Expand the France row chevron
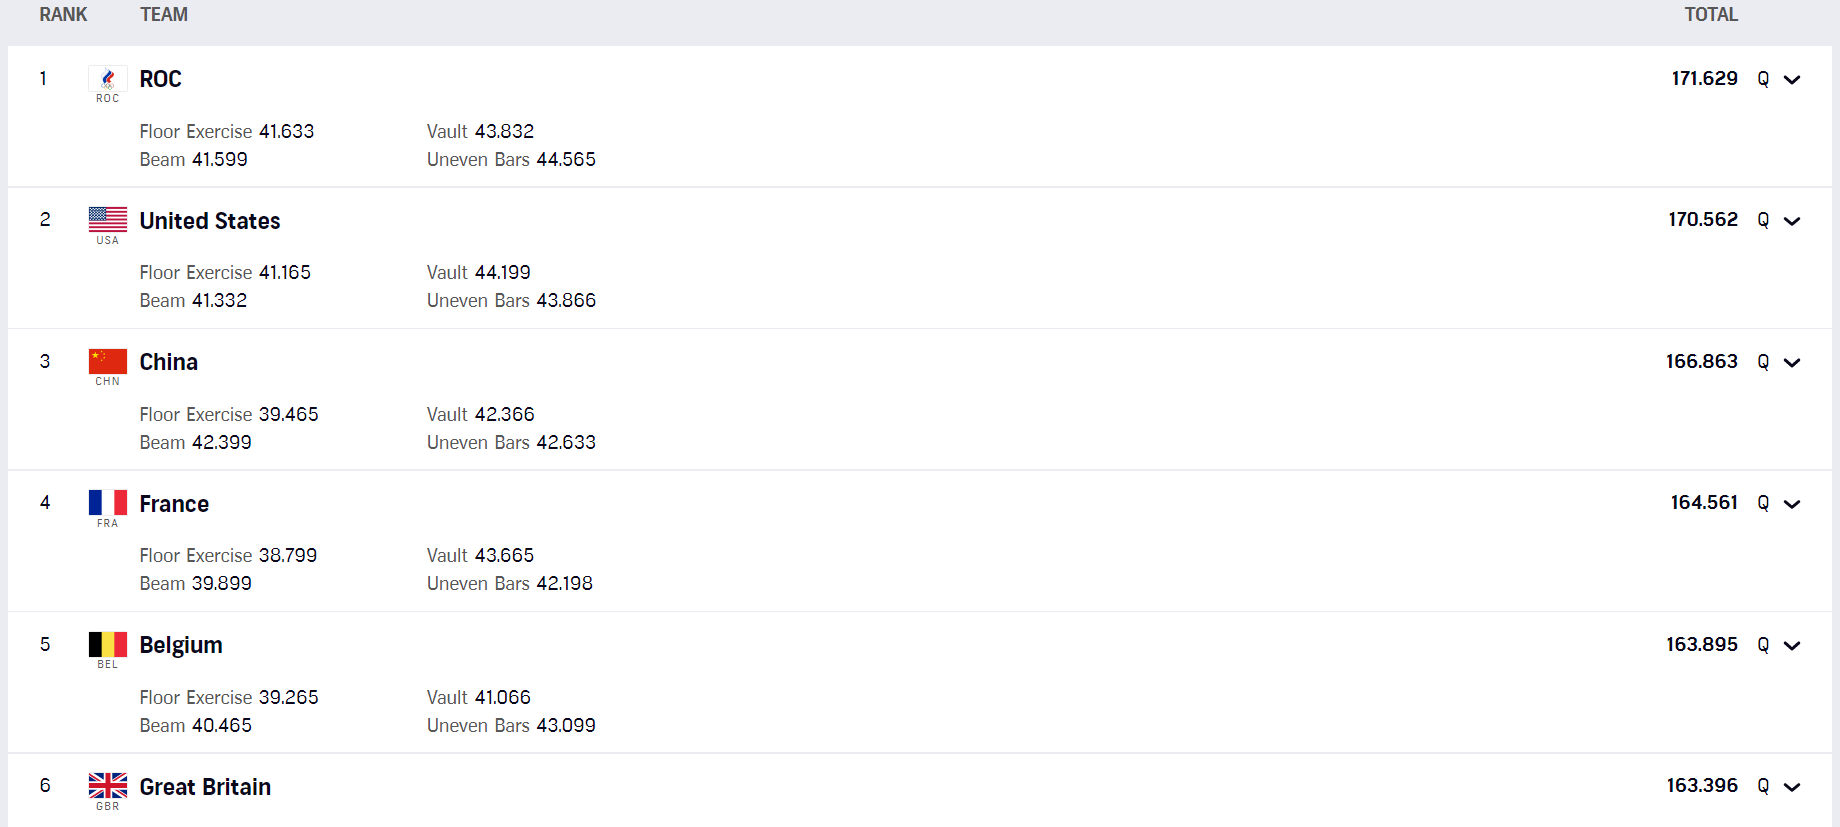 click(x=1792, y=504)
